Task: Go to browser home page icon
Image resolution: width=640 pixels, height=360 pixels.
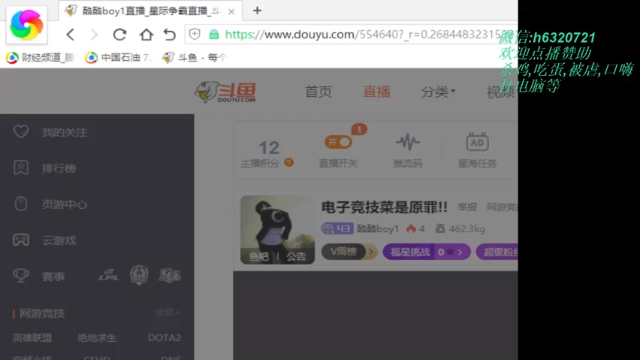Action: 146,35
